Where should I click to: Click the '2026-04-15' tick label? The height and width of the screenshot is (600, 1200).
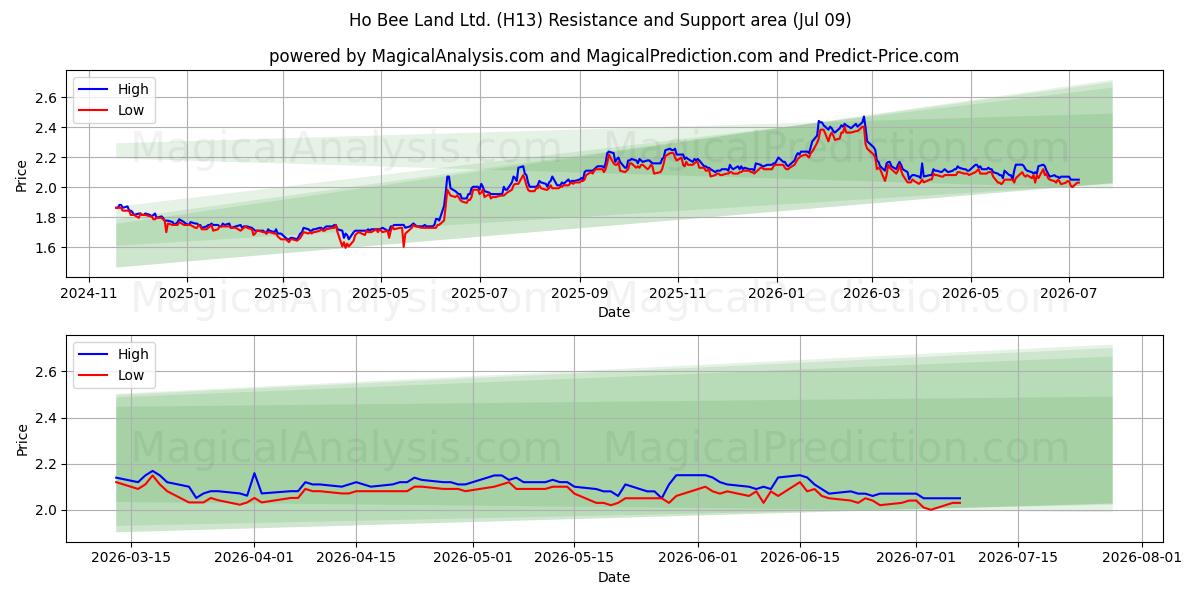click(355, 558)
